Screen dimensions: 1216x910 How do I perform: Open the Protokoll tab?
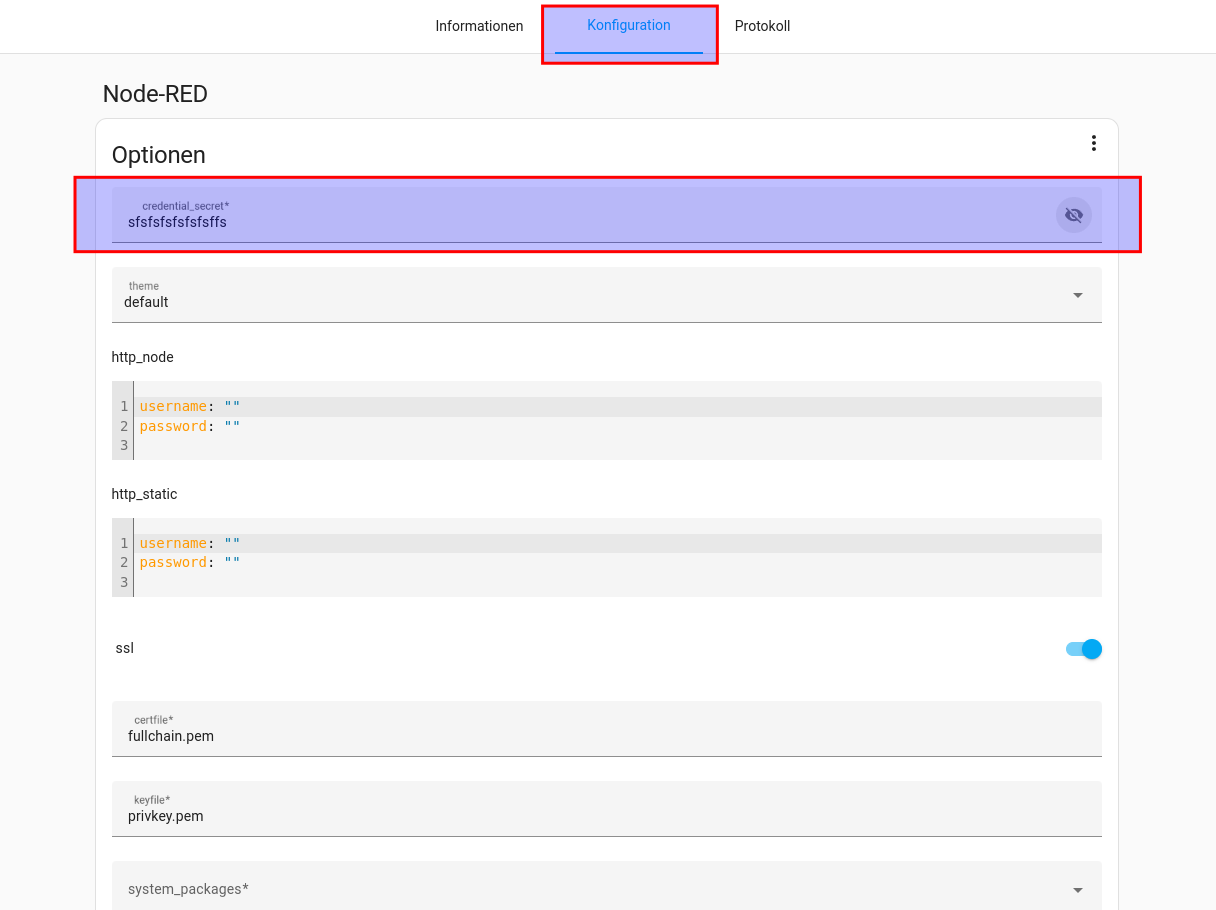click(x=762, y=26)
